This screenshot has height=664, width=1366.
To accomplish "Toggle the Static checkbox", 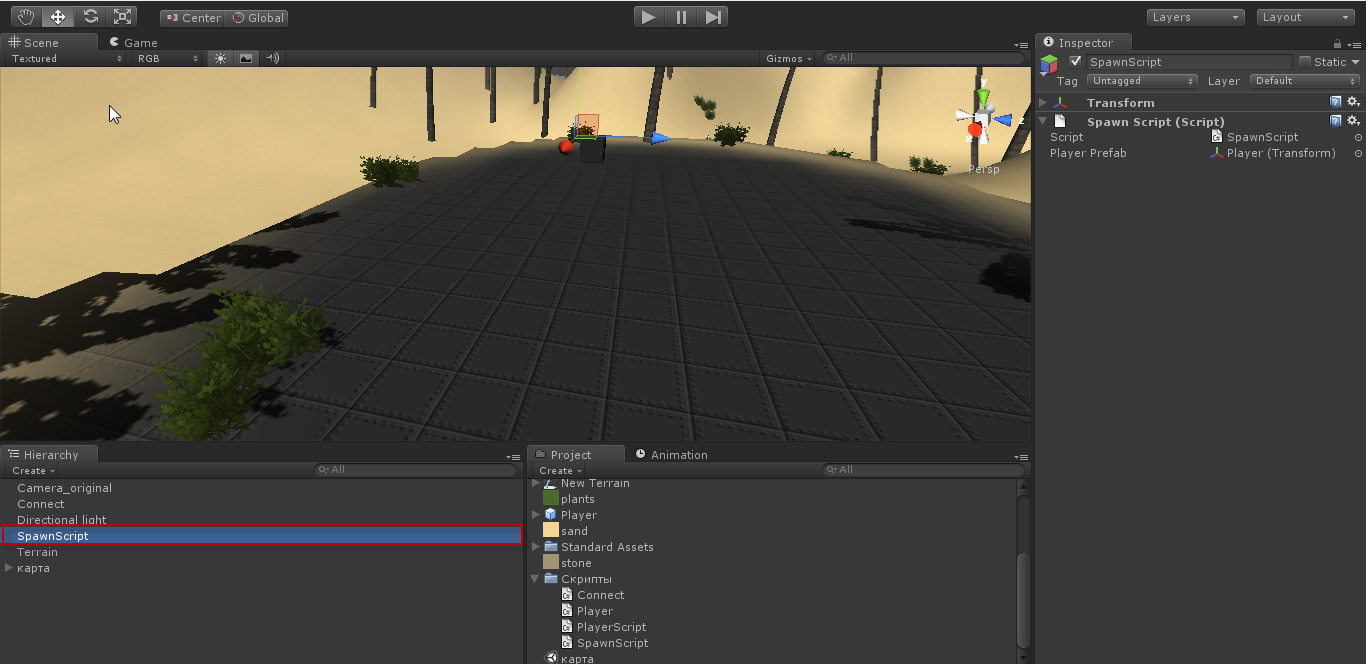I will click(x=1304, y=62).
